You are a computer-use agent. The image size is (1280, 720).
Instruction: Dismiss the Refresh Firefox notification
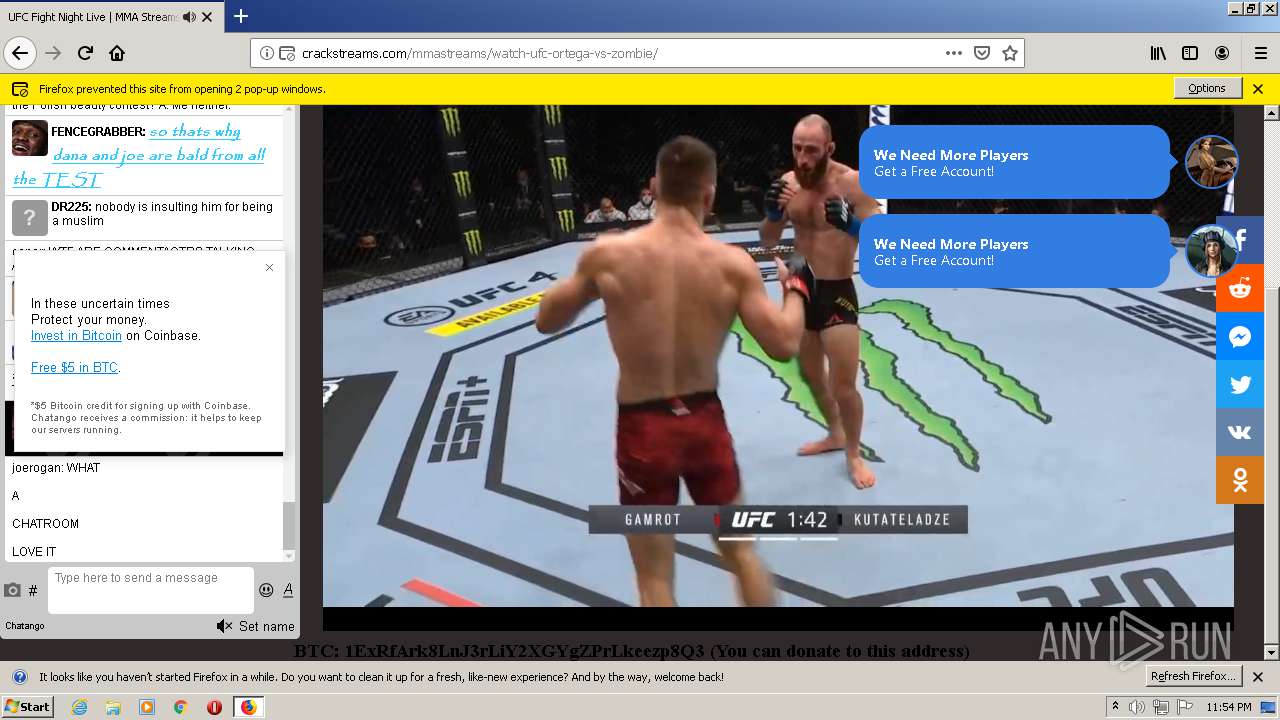(x=1258, y=677)
